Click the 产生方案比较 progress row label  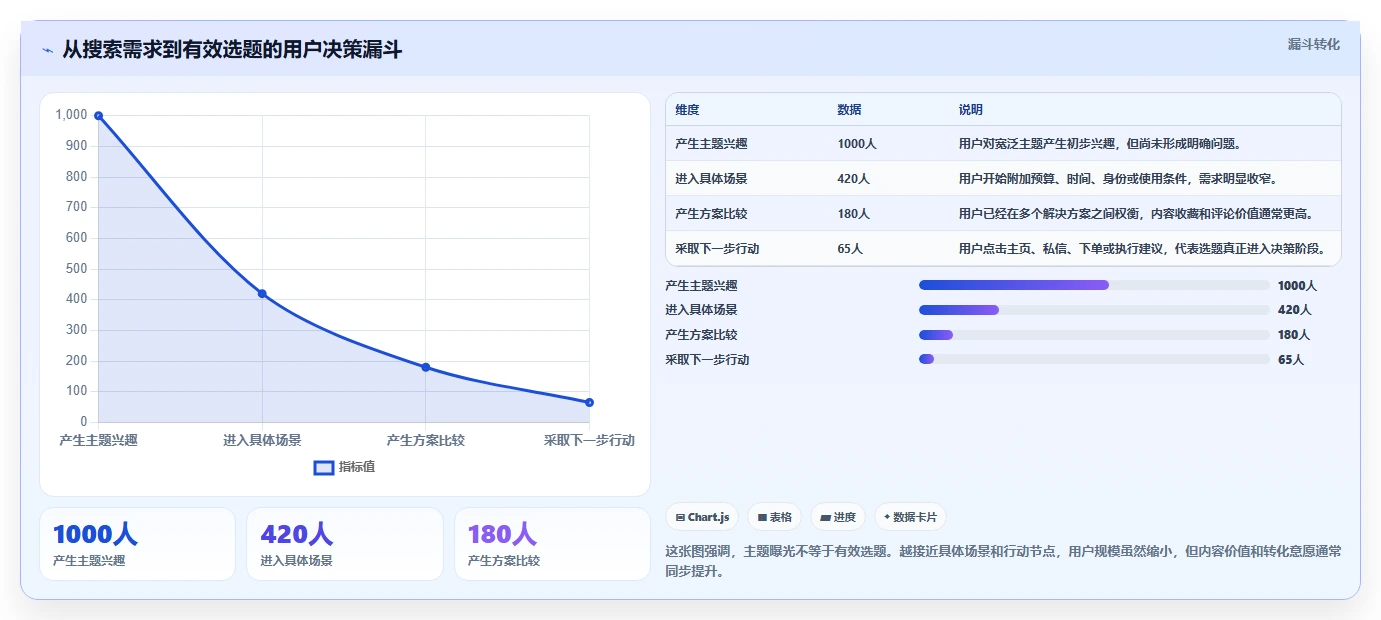point(701,335)
